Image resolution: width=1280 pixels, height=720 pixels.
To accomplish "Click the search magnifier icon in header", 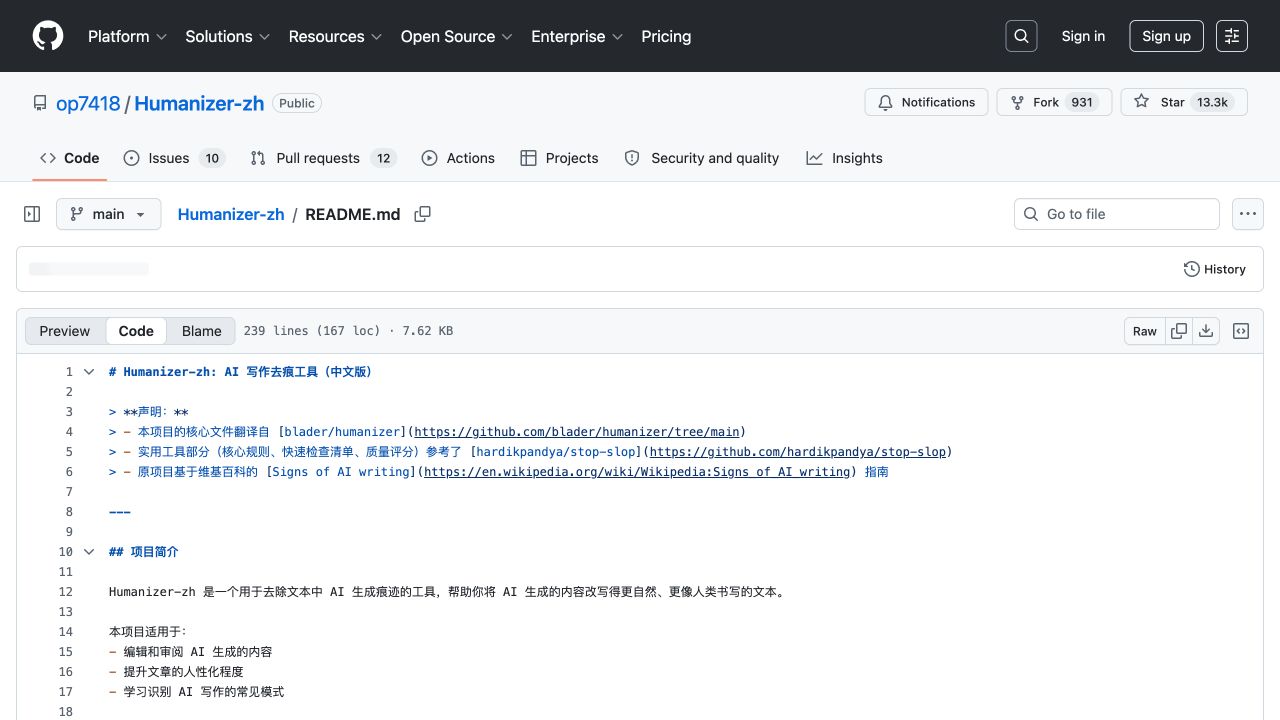I will (x=1021, y=36).
